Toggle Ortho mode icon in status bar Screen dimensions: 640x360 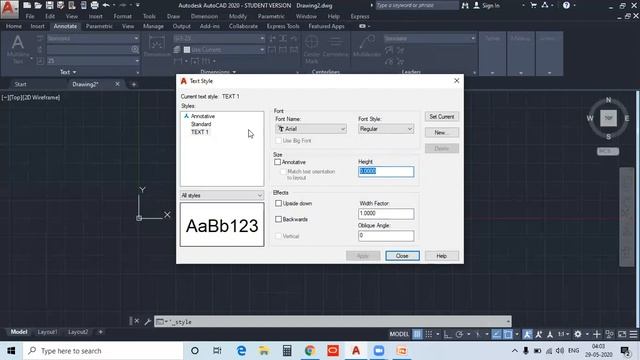pyautogui.click(x=448, y=334)
